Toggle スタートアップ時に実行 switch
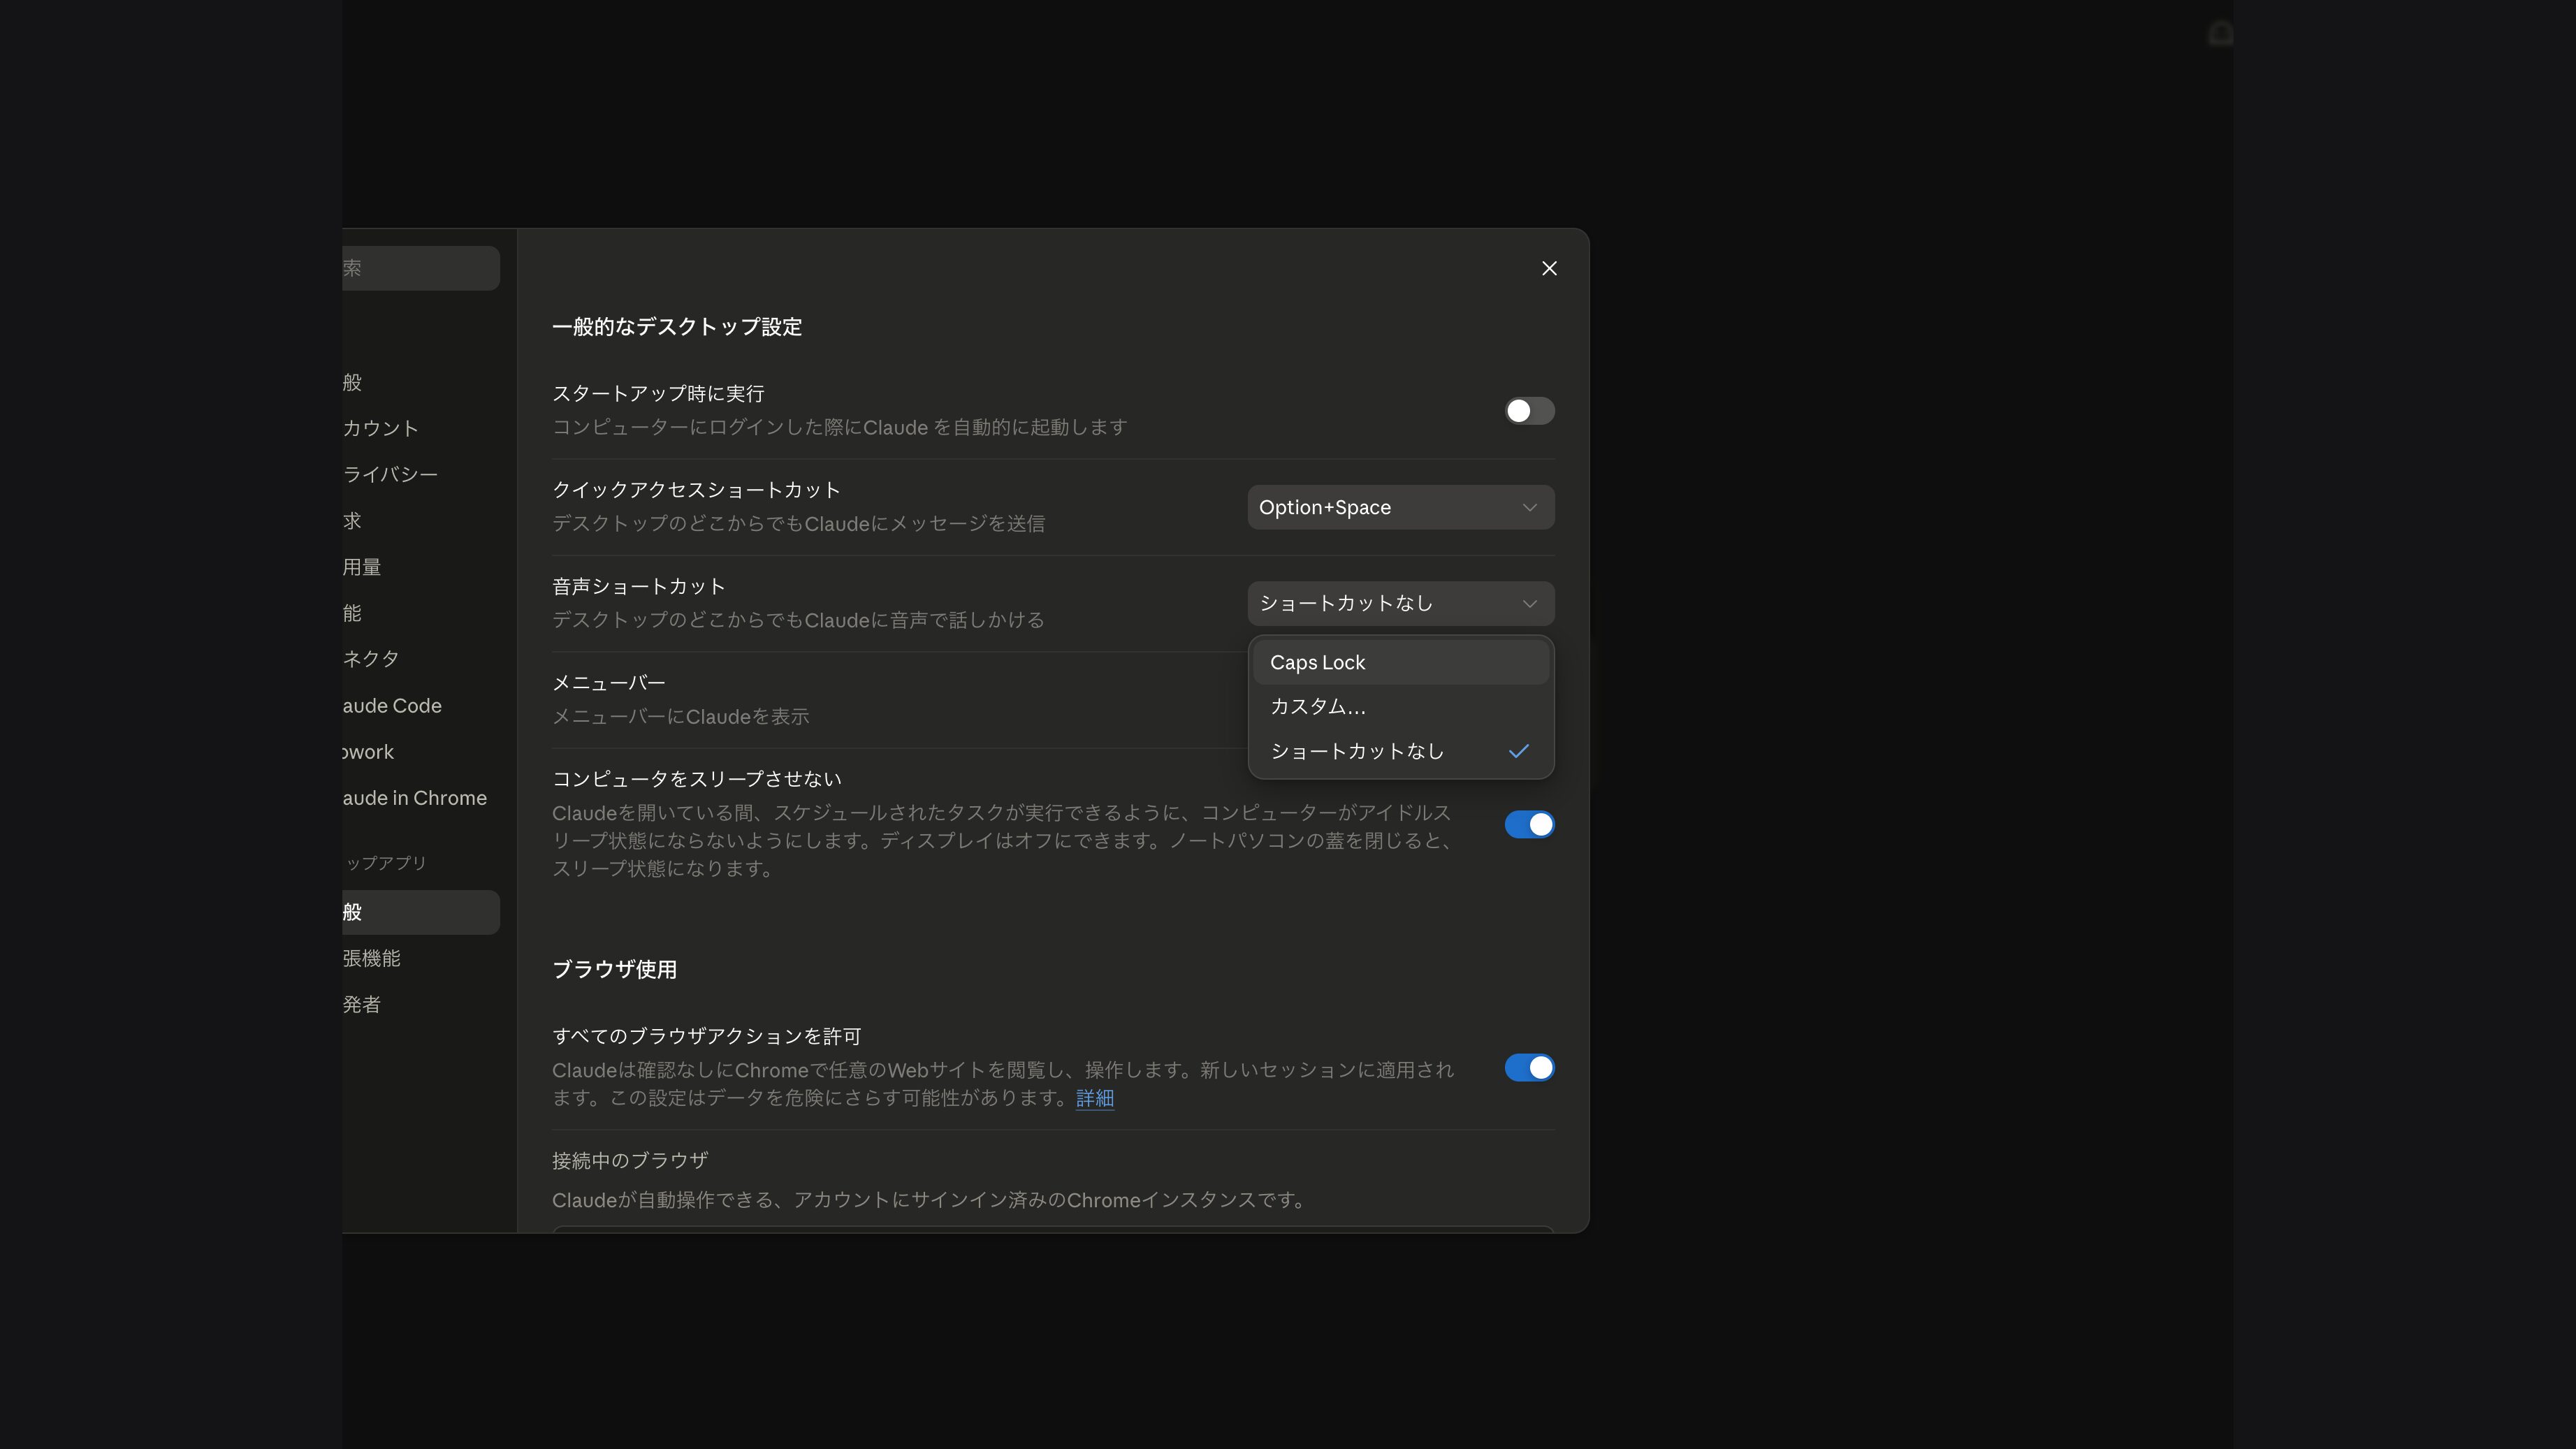The image size is (2576, 1449). (1529, 411)
